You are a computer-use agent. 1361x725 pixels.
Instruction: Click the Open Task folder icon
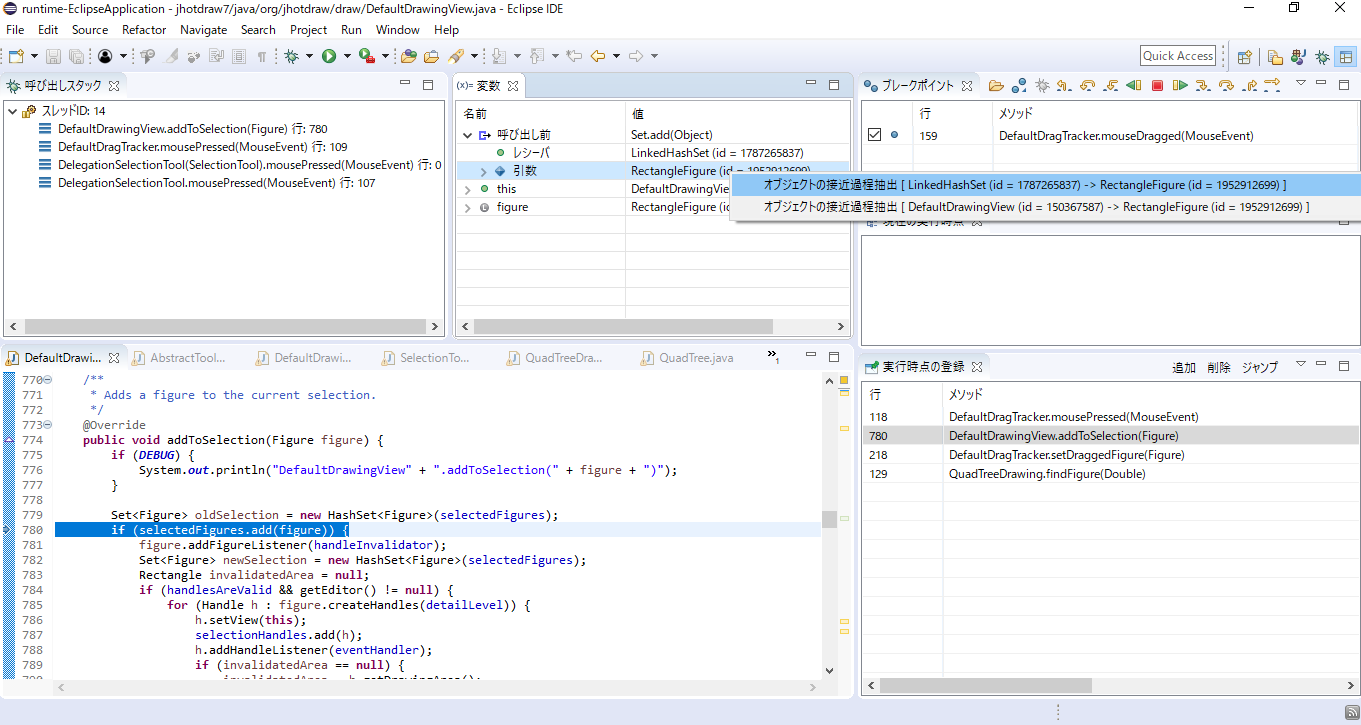coord(432,56)
